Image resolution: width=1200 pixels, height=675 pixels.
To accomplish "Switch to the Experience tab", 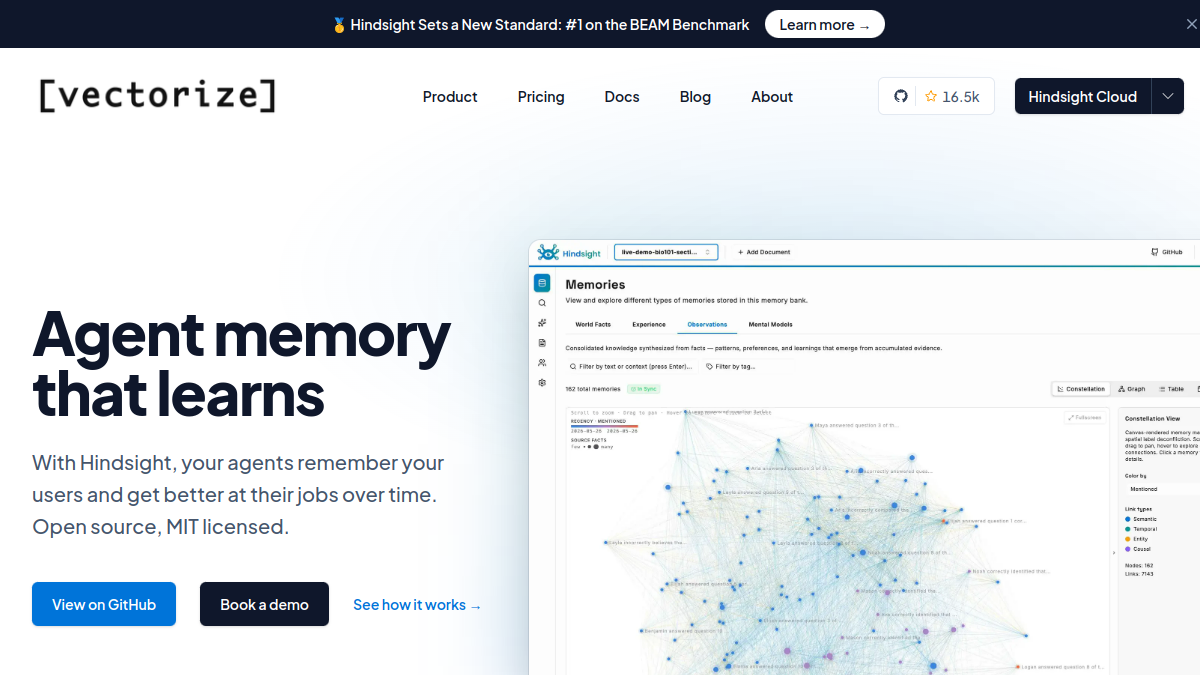I will (x=649, y=325).
